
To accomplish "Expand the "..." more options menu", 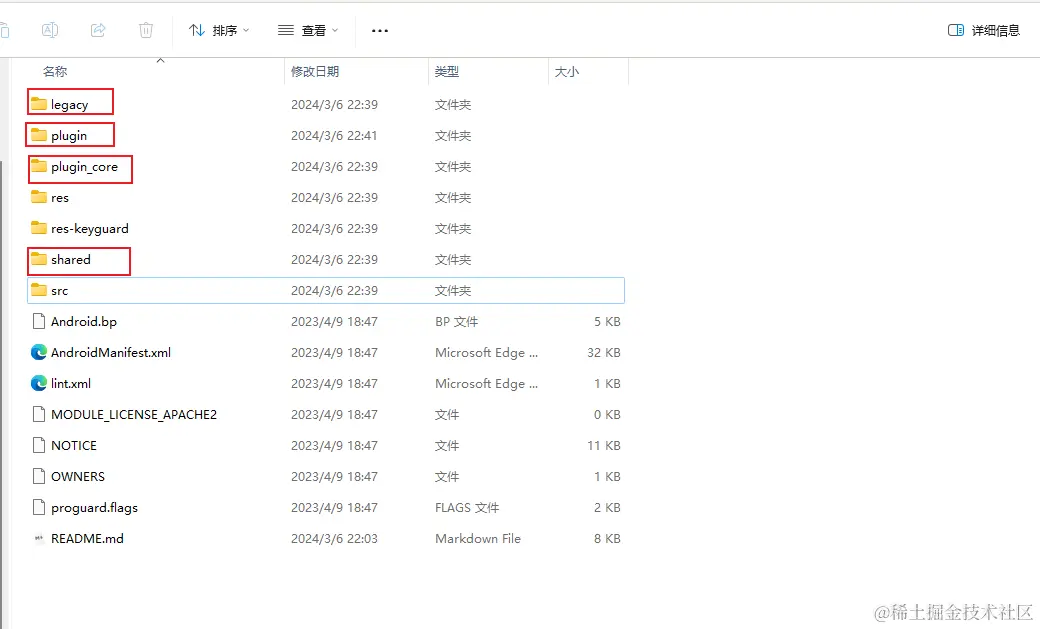I will tap(379, 30).
